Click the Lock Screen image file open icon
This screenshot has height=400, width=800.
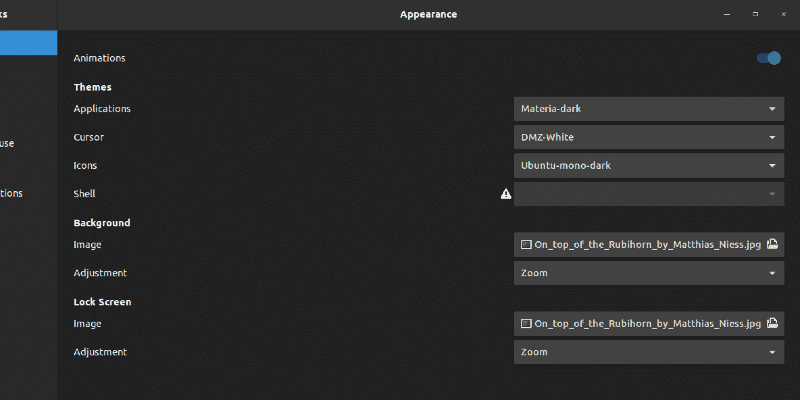point(772,323)
